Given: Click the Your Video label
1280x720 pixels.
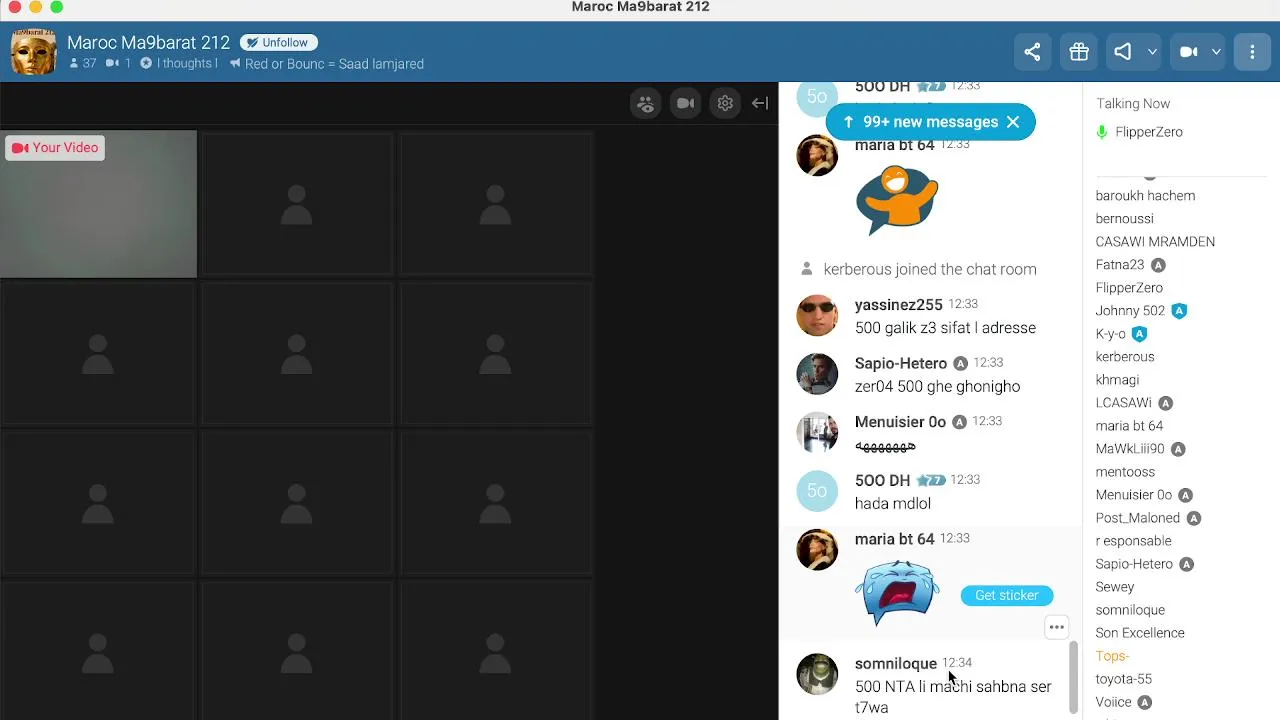Looking at the screenshot, I should [55, 148].
